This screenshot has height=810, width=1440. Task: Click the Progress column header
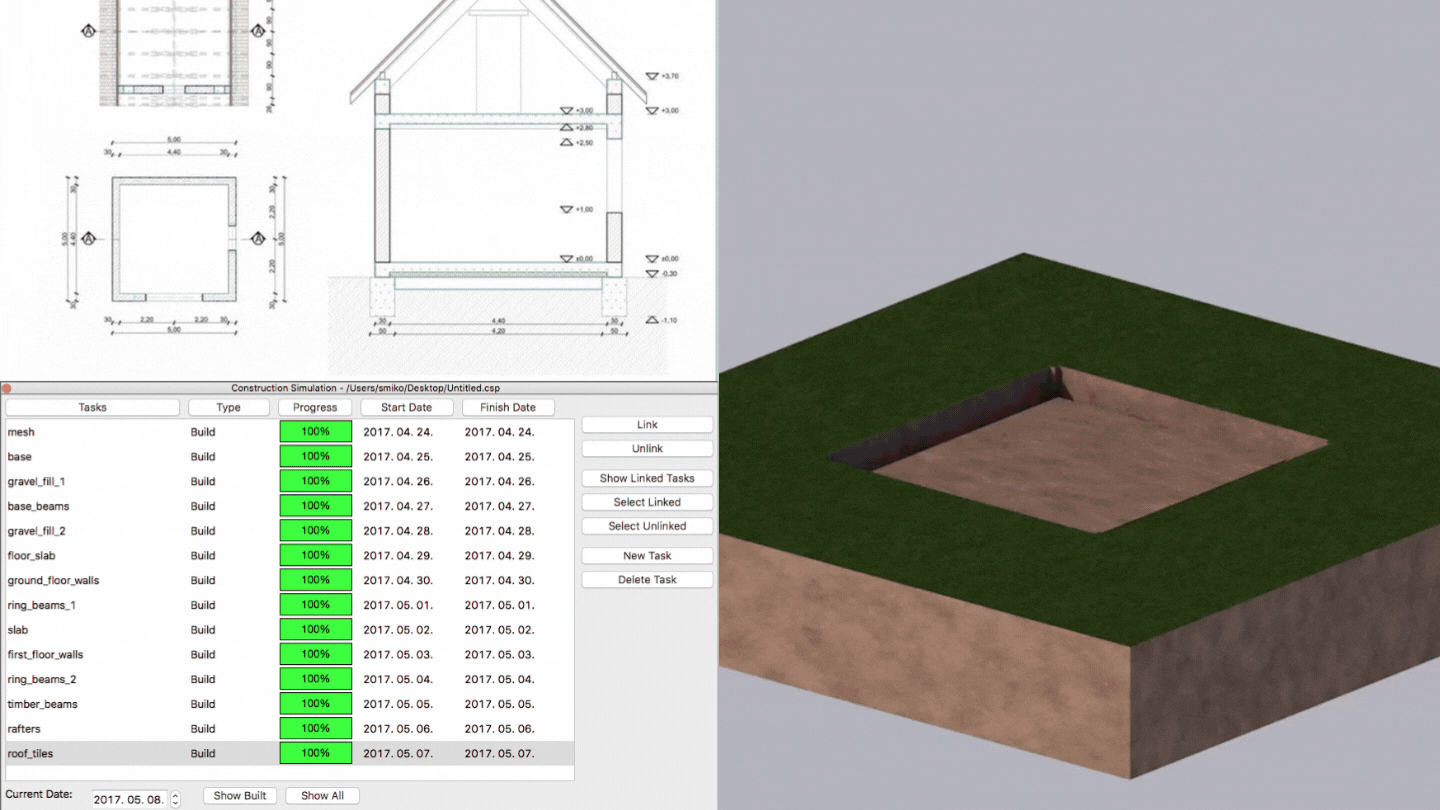pyautogui.click(x=315, y=407)
